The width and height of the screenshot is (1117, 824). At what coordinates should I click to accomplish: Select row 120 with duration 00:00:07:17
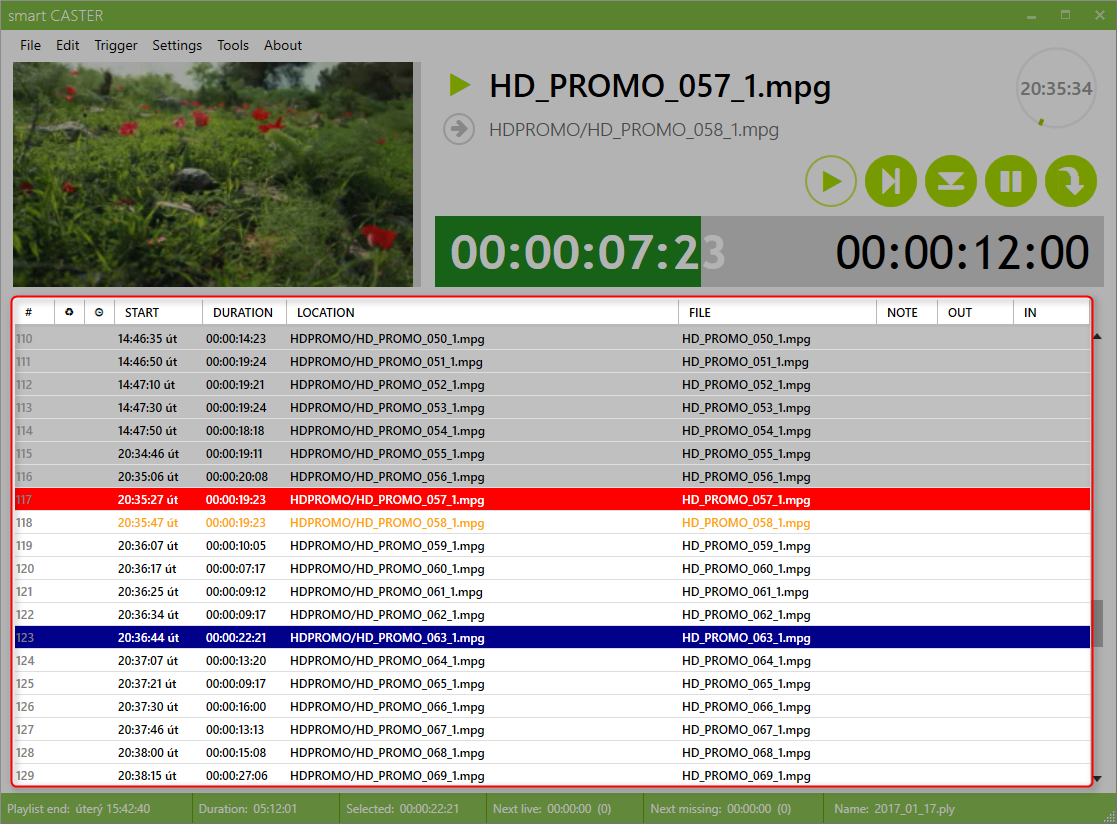(x=552, y=568)
